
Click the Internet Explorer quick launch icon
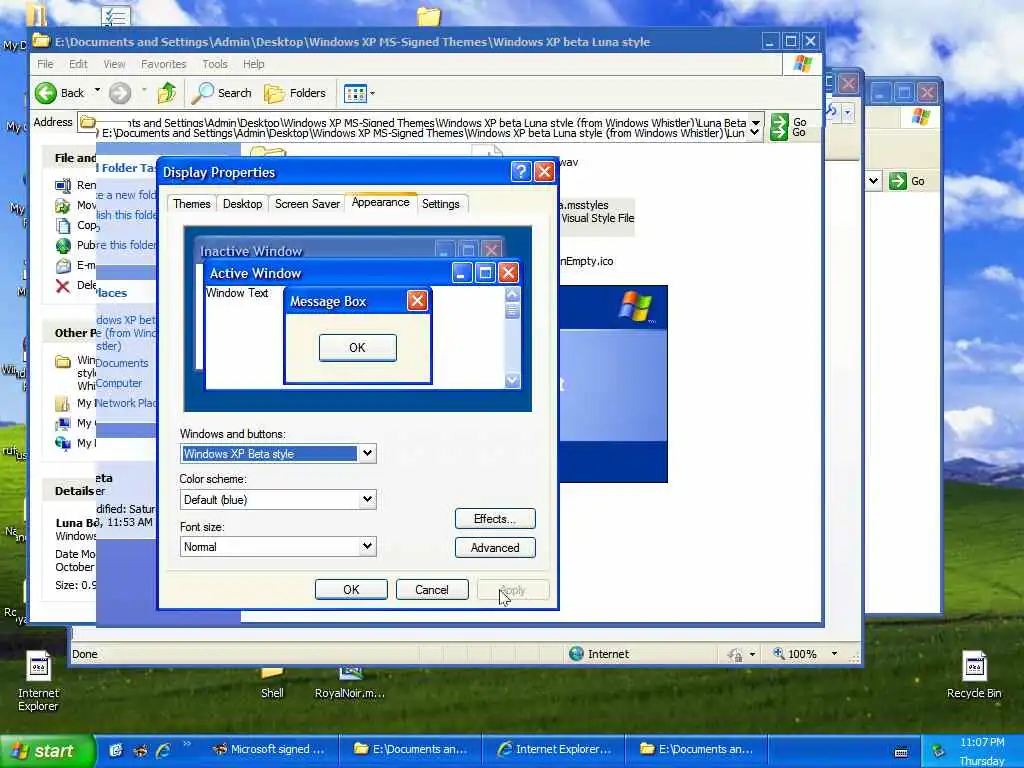[163, 750]
